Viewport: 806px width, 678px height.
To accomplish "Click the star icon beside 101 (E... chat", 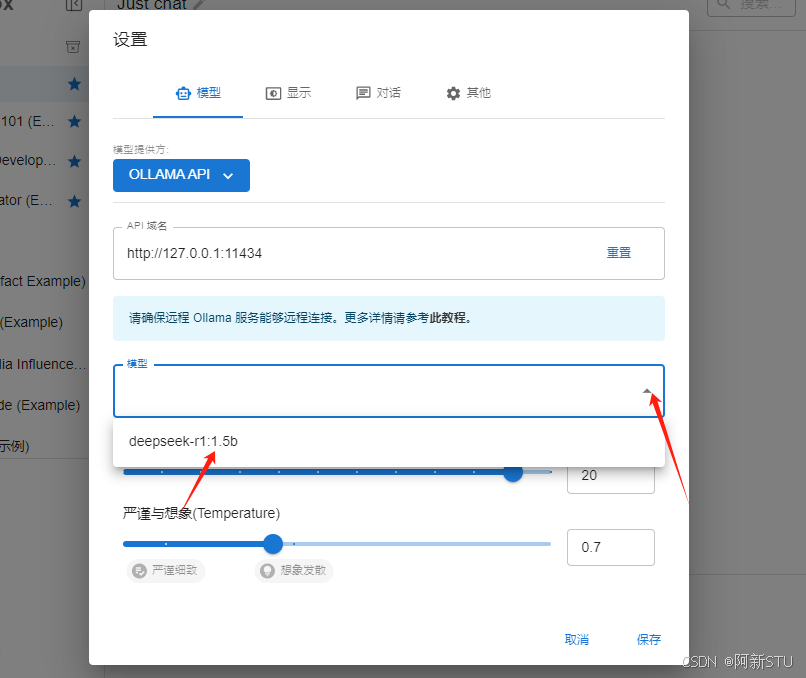I will tap(75, 122).
